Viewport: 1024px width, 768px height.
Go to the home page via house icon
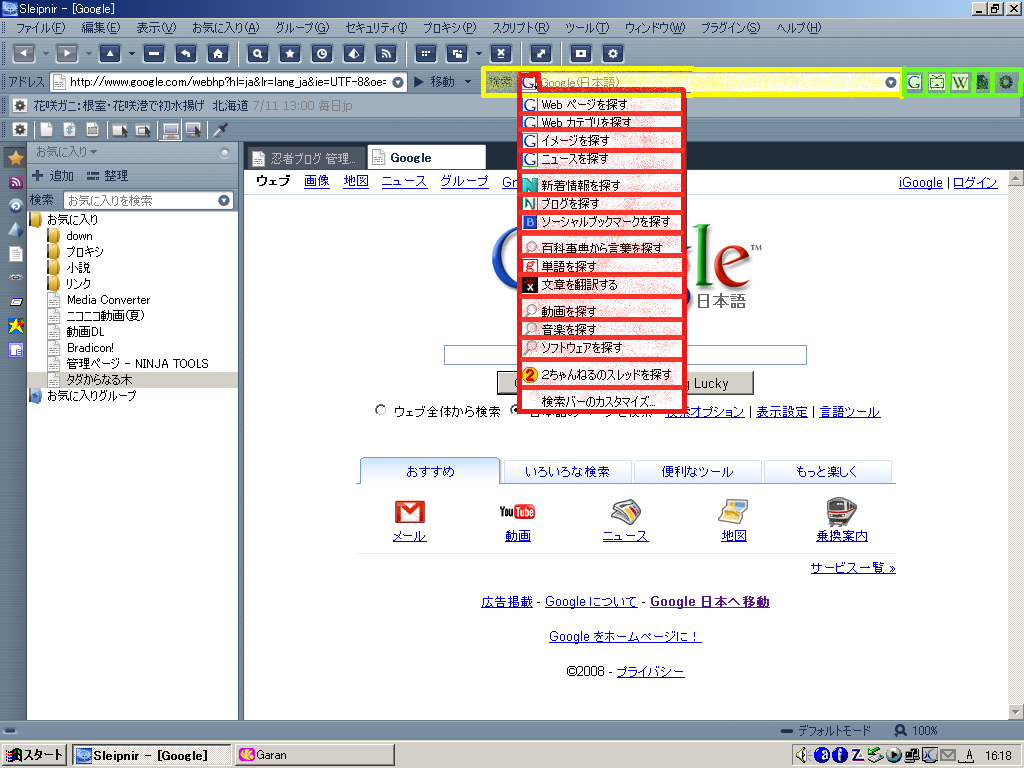pos(218,54)
